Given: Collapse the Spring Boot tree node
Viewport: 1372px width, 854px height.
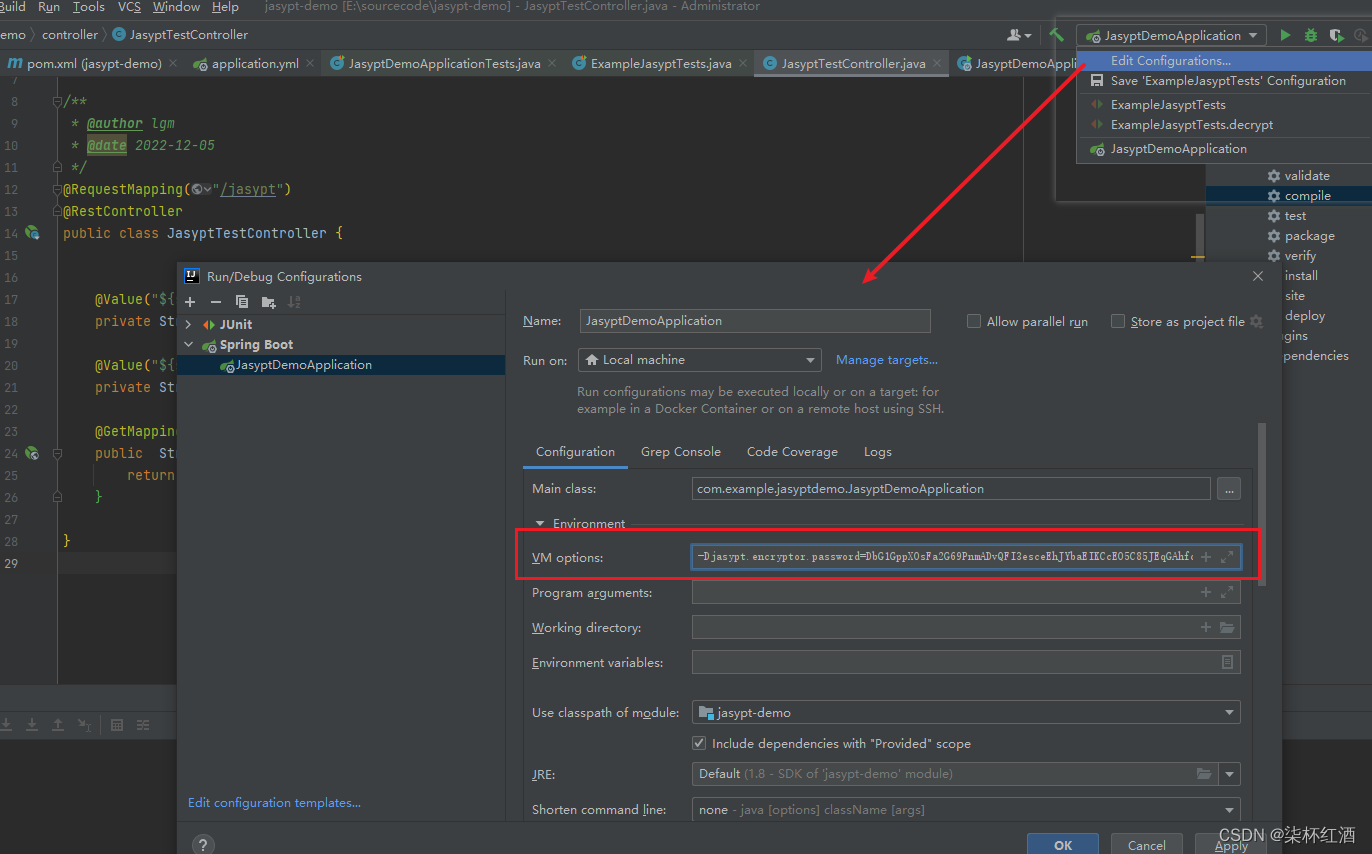Looking at the screenshot, I should 189,345.
